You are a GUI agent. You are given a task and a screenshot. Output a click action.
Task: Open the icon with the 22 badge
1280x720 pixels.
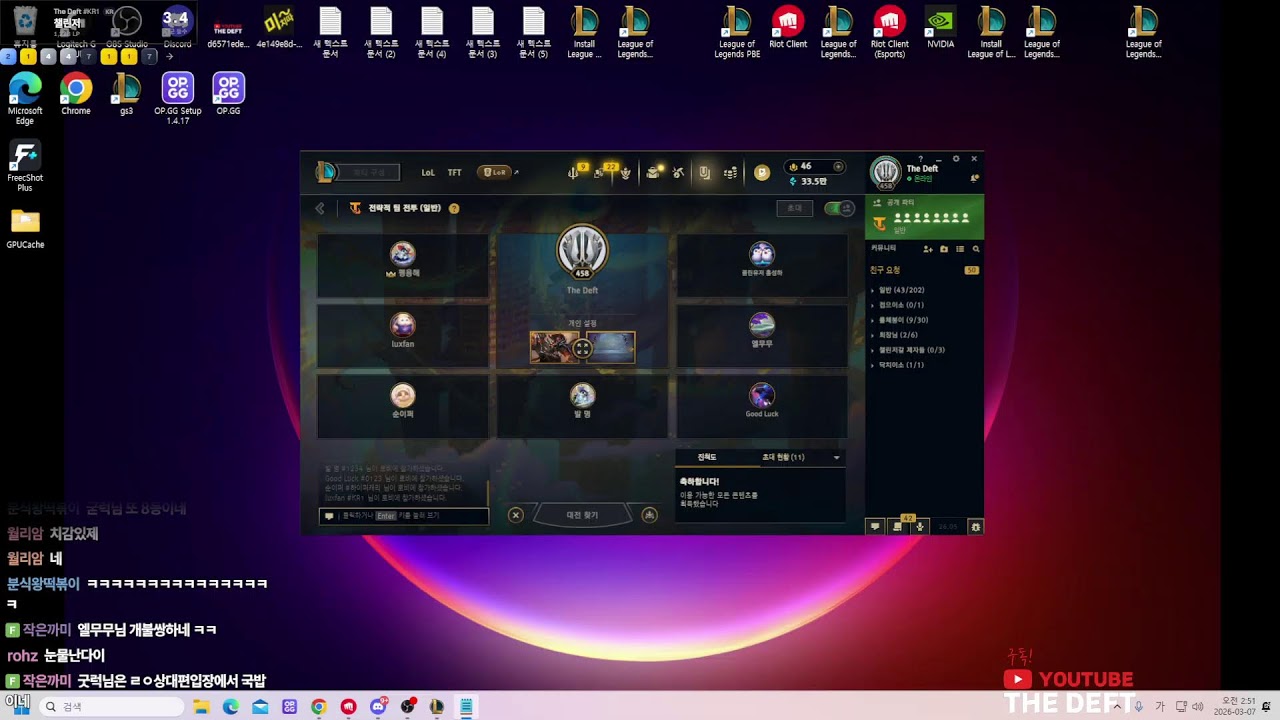pyautogui.click(x=600, y=172)
